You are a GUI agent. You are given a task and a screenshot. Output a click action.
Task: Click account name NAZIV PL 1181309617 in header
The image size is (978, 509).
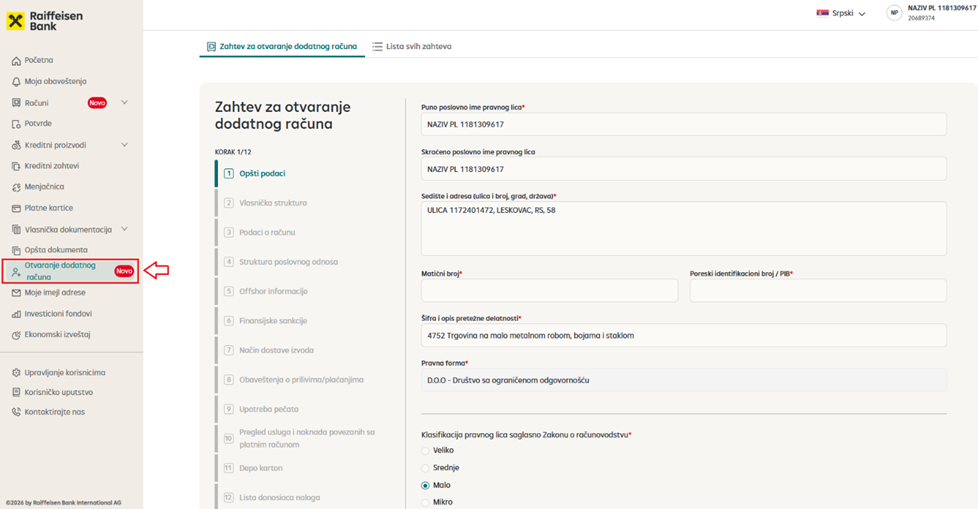click(x=941, y=8)
